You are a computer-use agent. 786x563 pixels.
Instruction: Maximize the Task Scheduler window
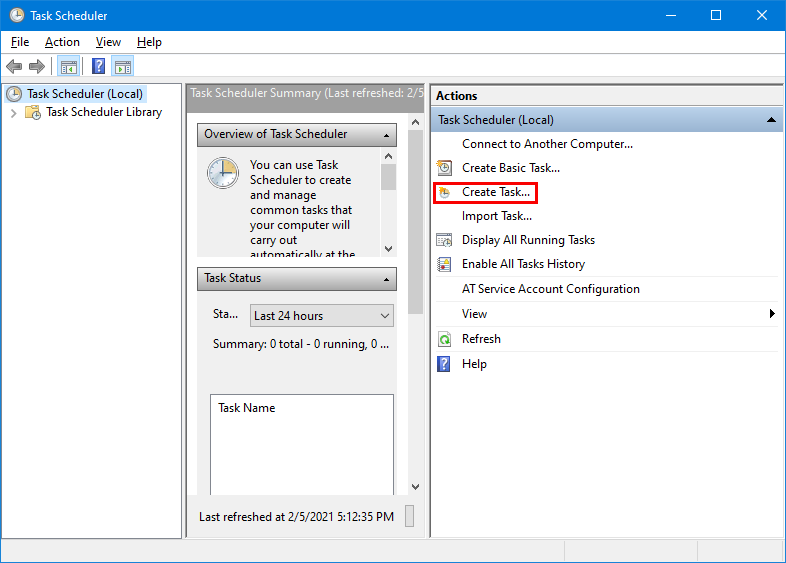716,16
